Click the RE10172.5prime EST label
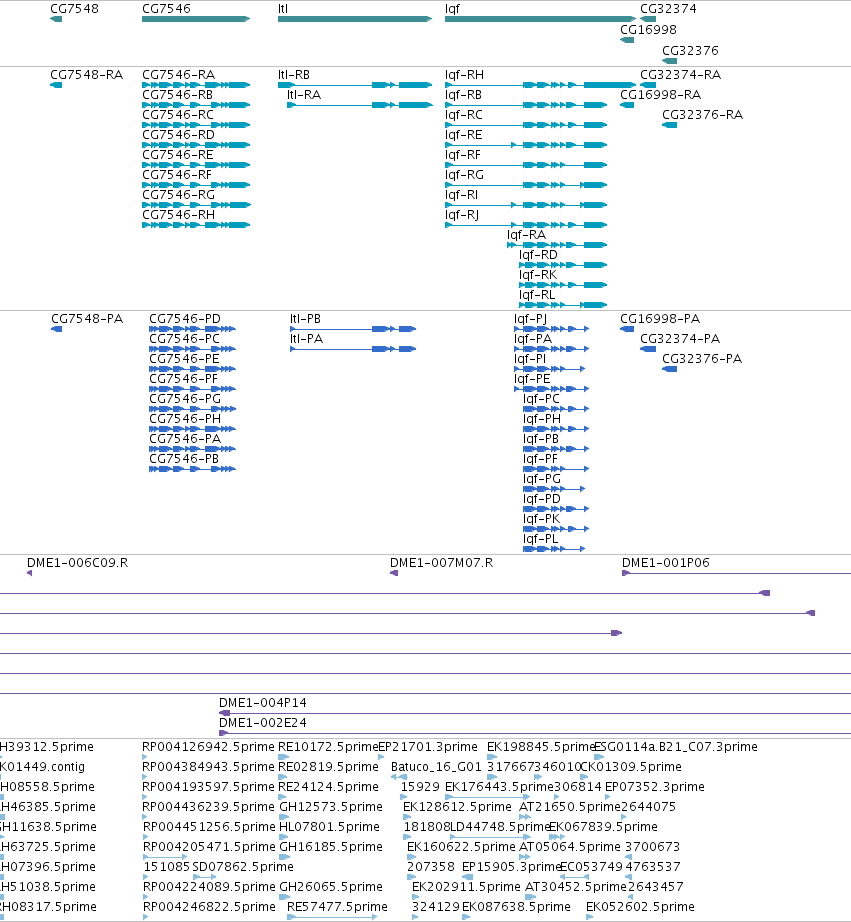851x922 pixels. click(x=328, y=747)
